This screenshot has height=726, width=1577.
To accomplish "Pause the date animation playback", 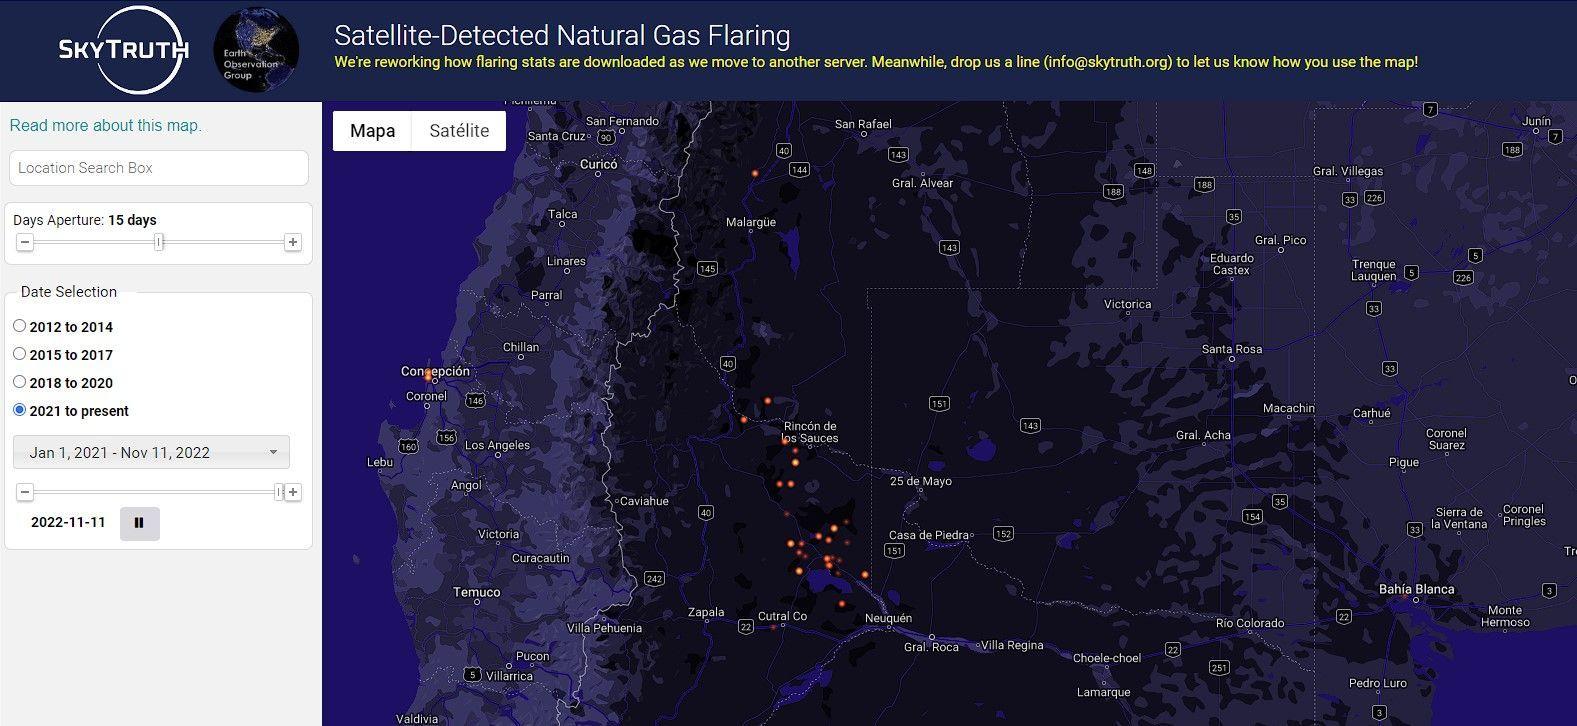I will click(x=139, y=523).
